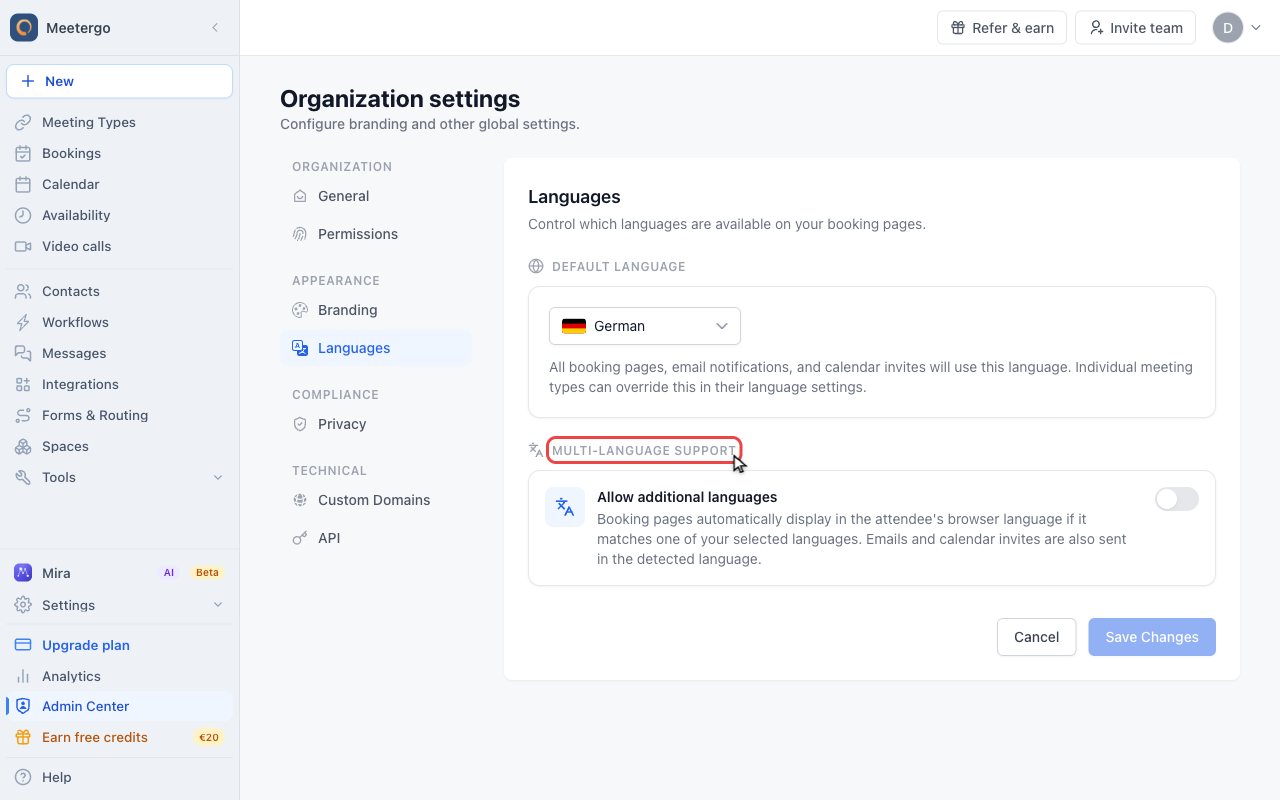Screen dimensions: 1280x800
Task: Open Contacts in the sidebar
Action: click(x=119, y=291)
